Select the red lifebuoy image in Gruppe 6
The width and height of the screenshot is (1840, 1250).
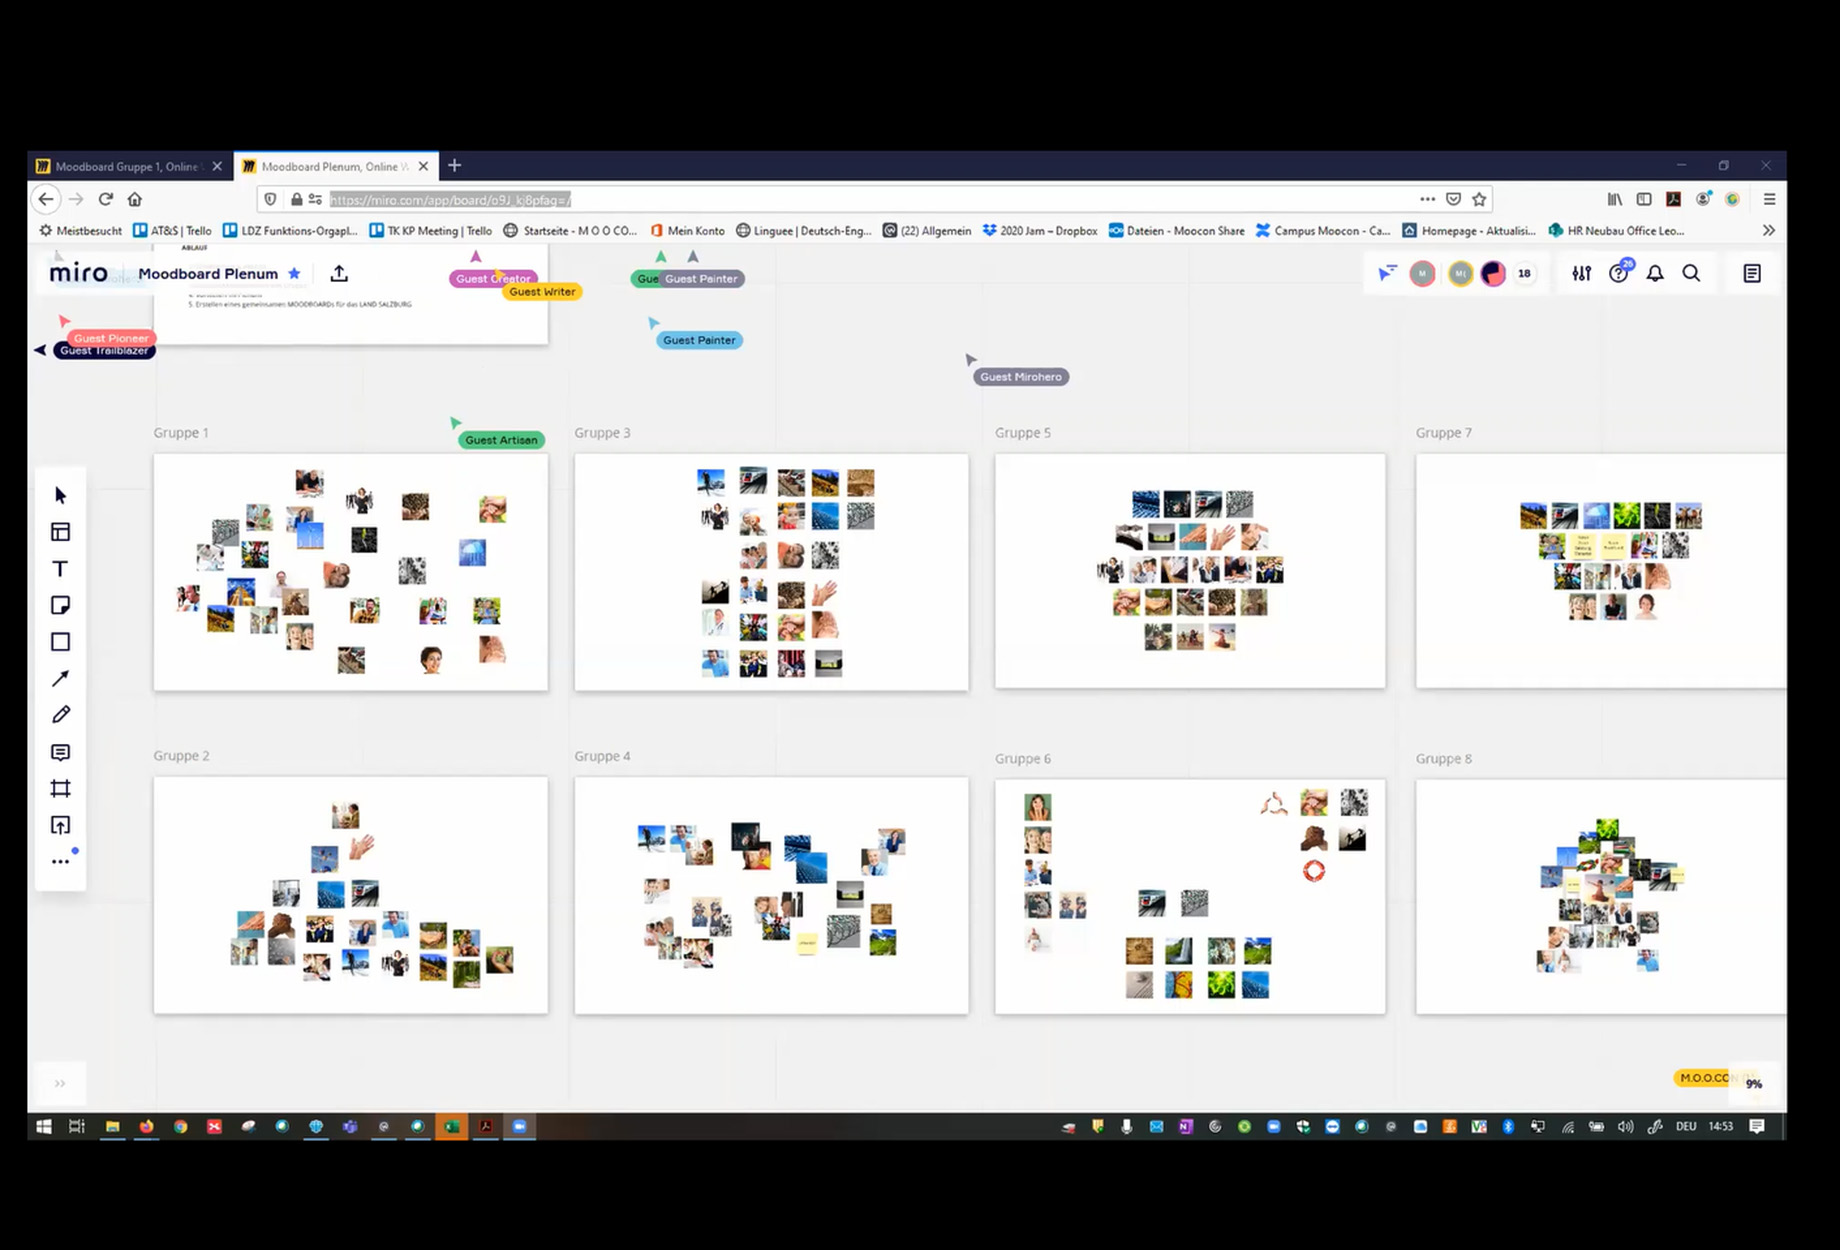click(x=1314, y=871)
